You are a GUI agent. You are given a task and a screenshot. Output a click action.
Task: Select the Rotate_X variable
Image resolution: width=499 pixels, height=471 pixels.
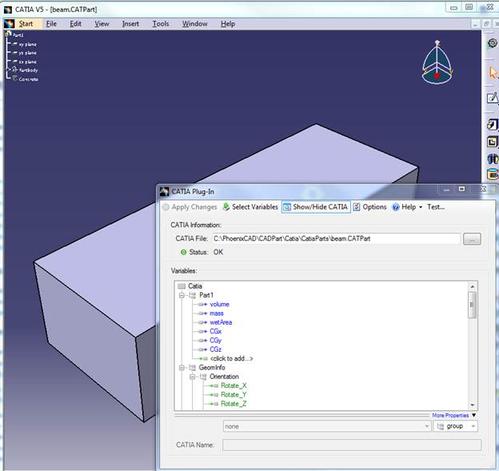pyautogui.click(x=234, y=386)
